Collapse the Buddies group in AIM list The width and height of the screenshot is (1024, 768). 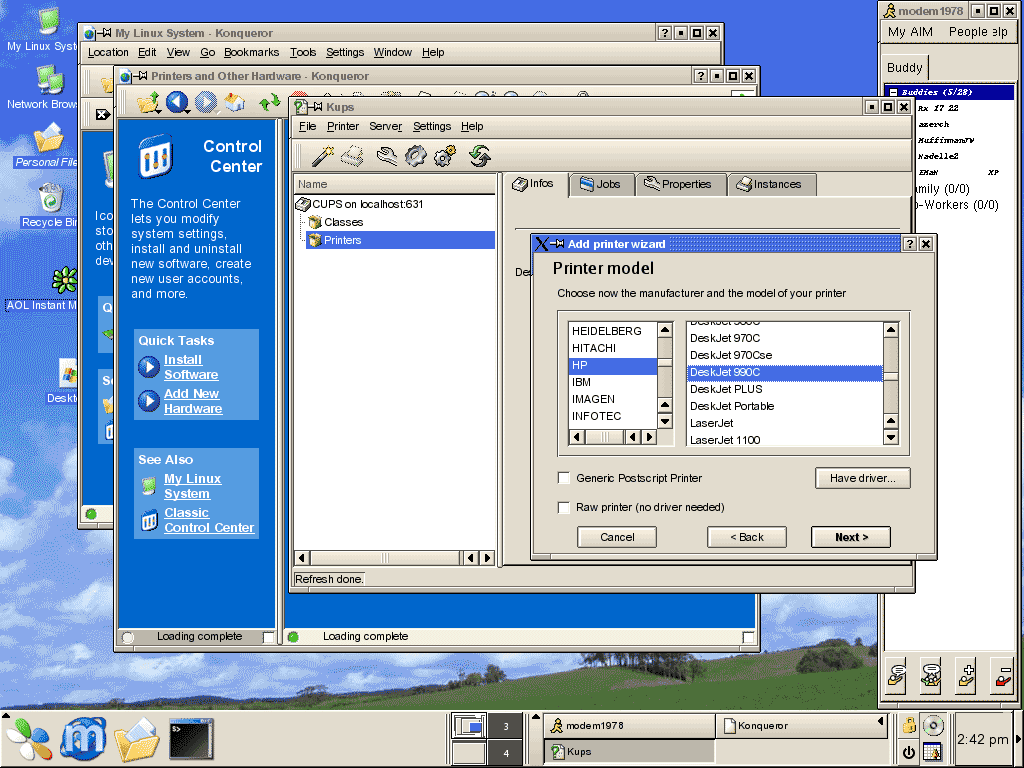tap(893, 92)
